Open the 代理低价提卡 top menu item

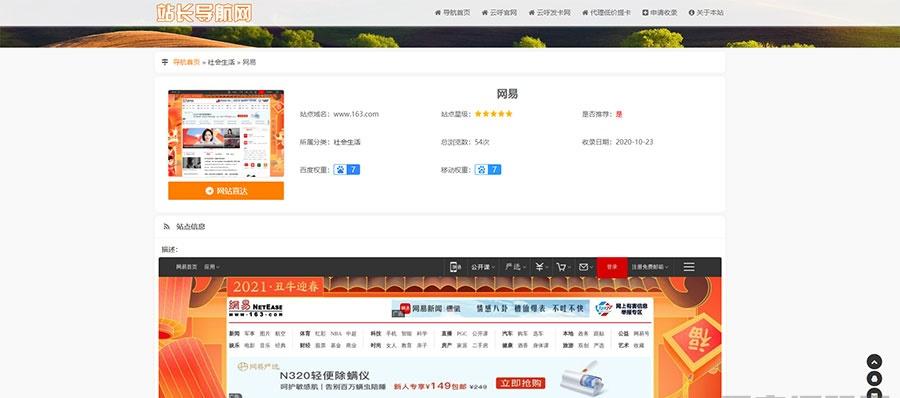pyautogui.click(x=606, y=13)
